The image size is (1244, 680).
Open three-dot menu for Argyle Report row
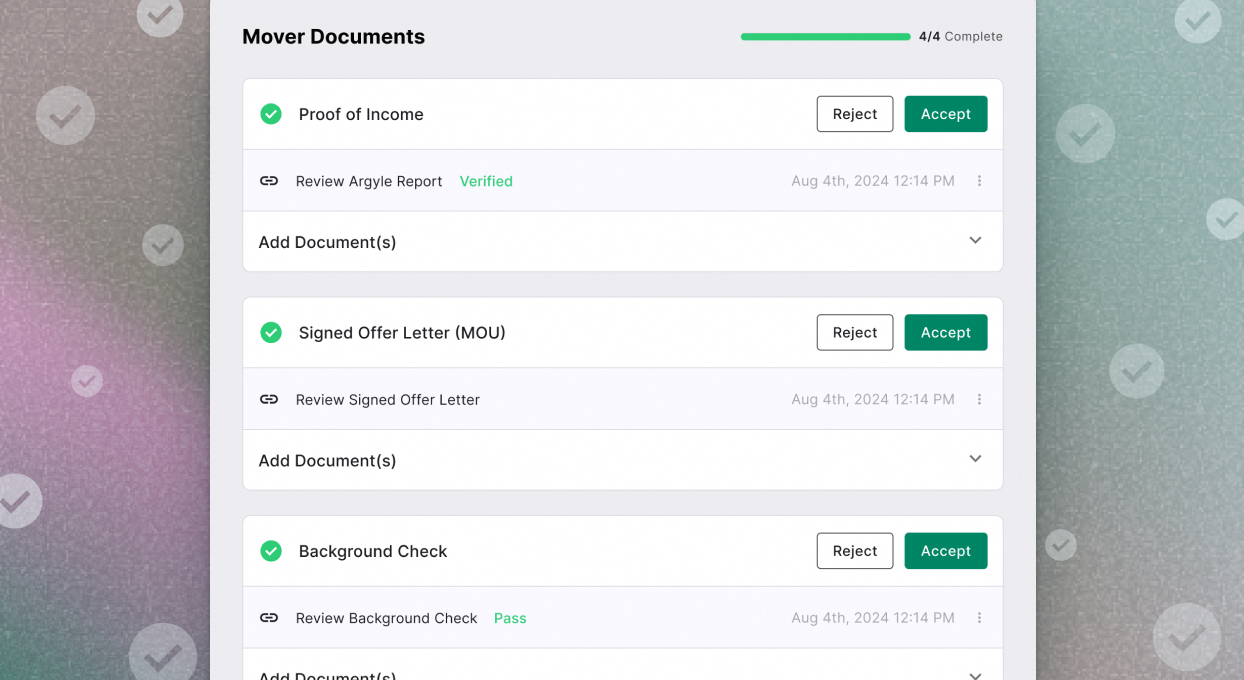[979, 181]
